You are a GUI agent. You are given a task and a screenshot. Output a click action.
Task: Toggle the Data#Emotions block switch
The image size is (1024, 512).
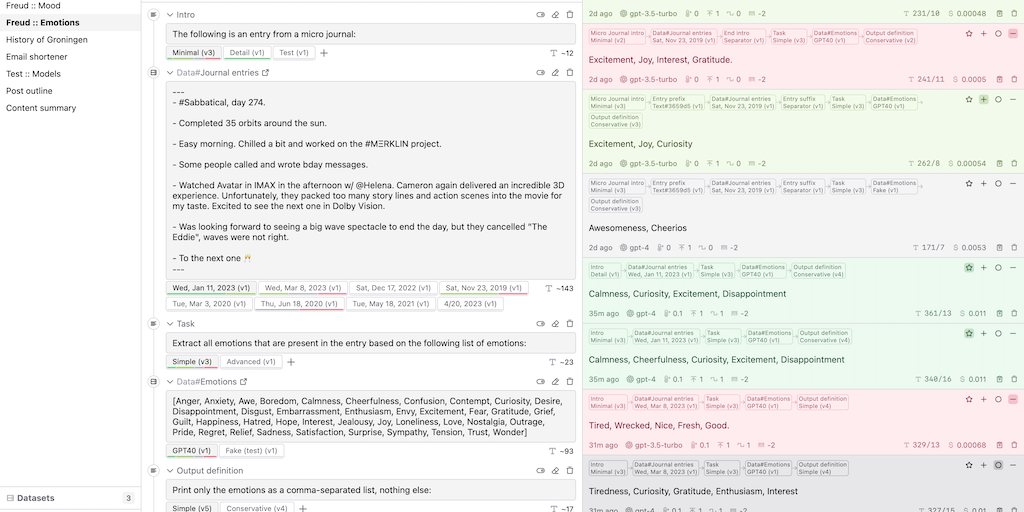pos(541,381)
